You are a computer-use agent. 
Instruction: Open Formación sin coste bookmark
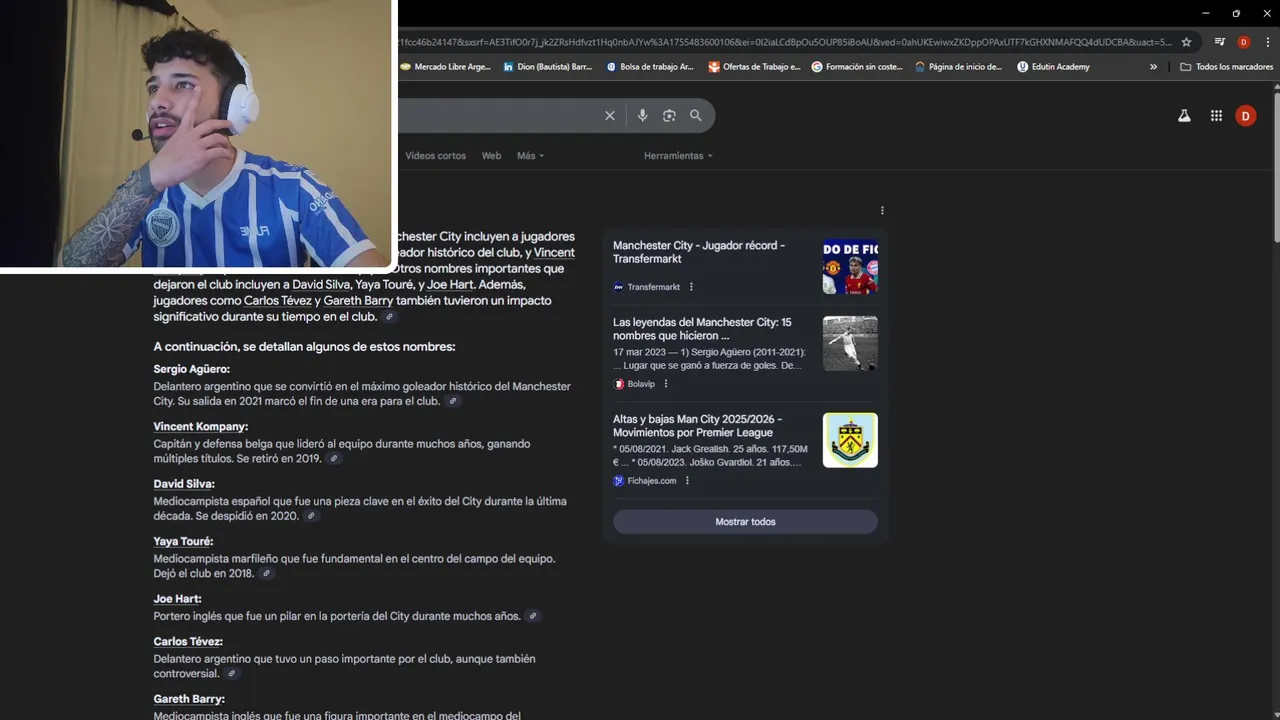coord(857,67)
